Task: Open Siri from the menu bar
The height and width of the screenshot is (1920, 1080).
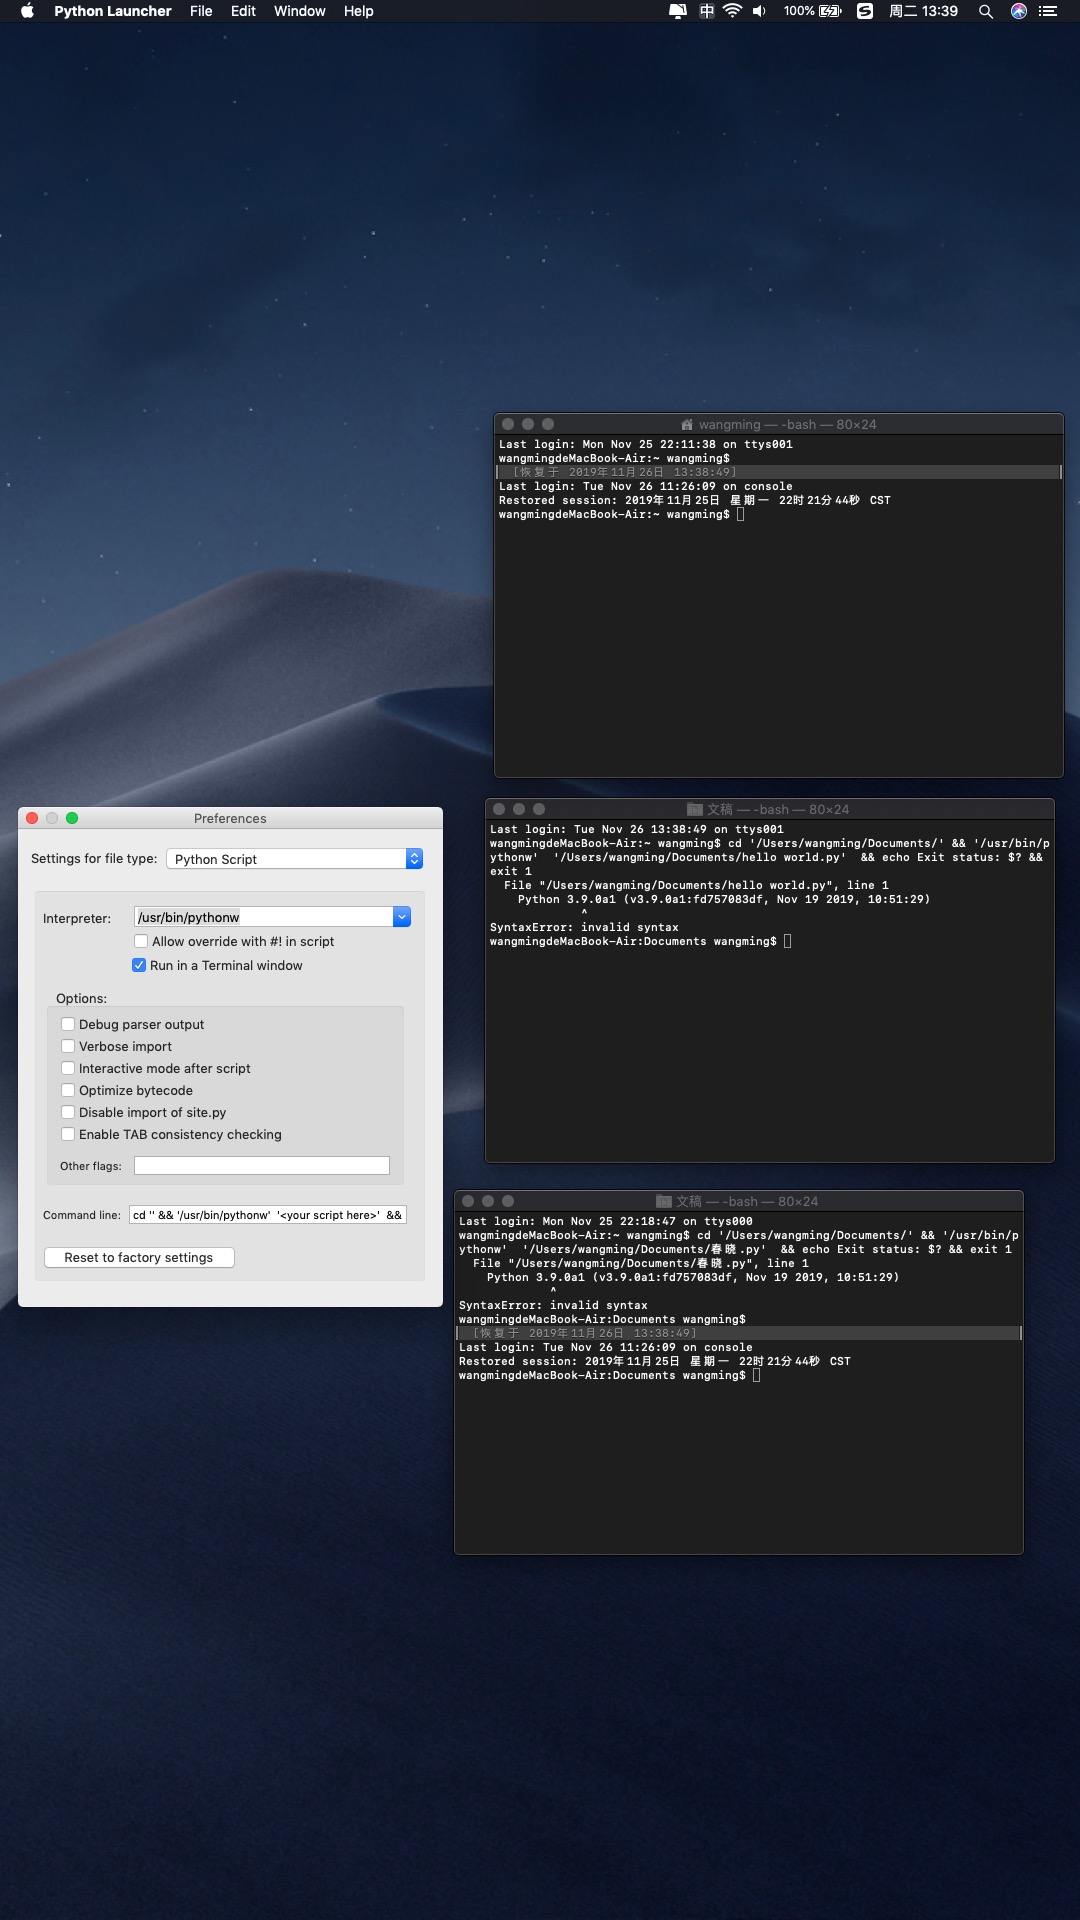Action: [x=1019, y=11]
